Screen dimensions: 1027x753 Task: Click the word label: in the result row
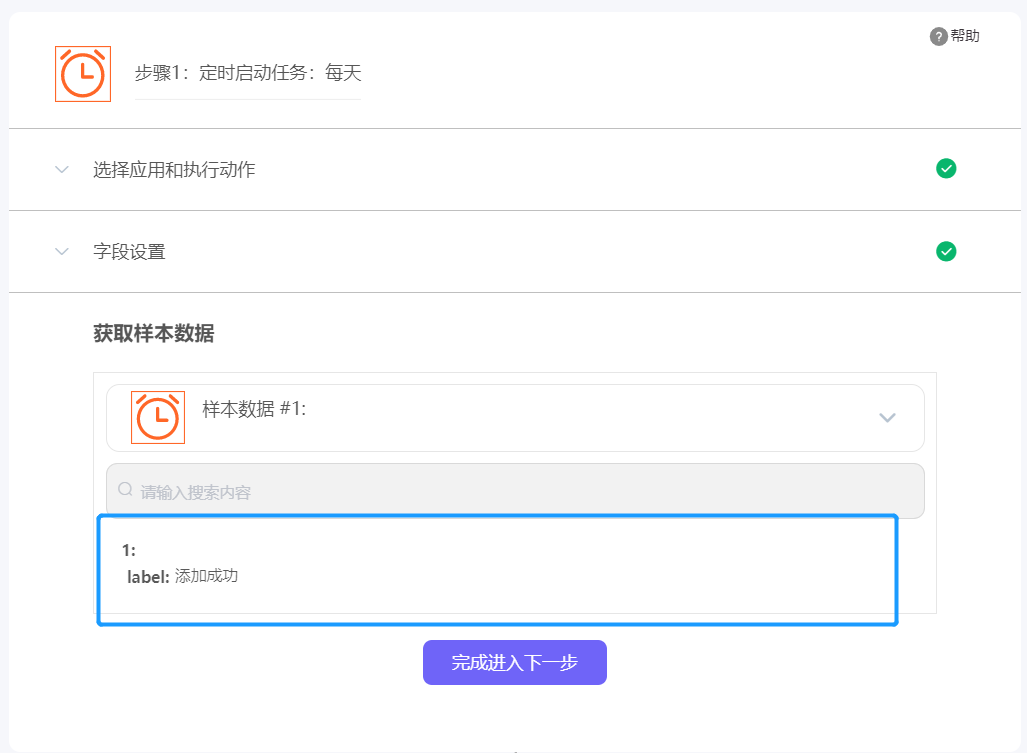[148, 576]
